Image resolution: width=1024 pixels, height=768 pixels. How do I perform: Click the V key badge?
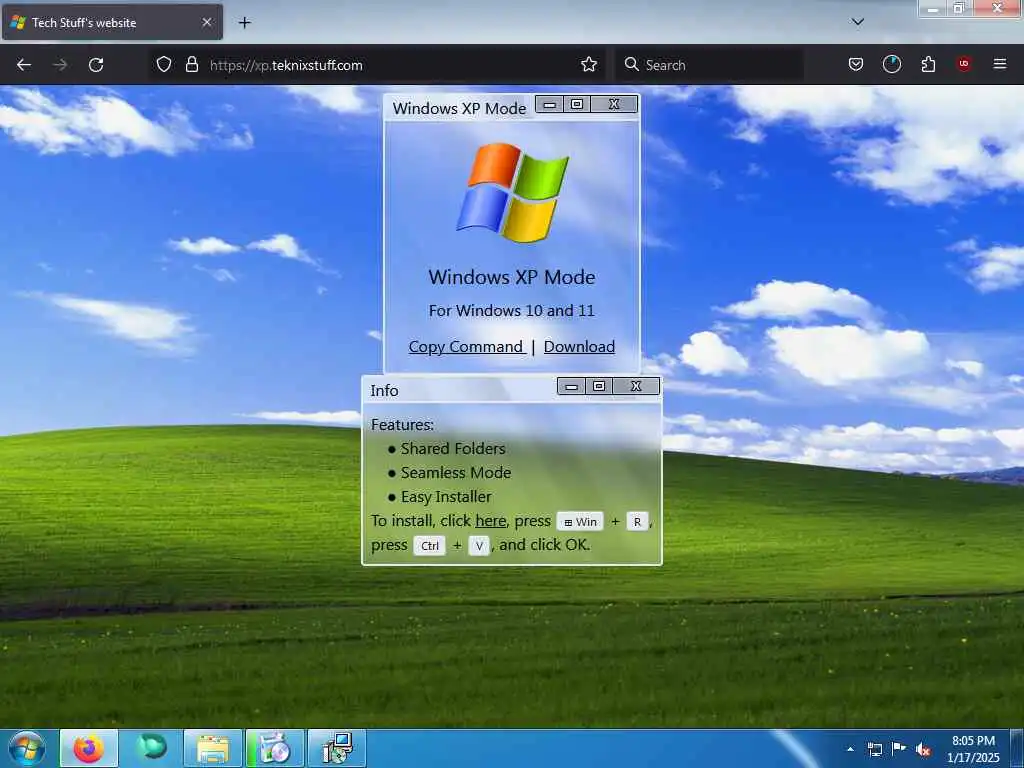(x=479, y=546)
